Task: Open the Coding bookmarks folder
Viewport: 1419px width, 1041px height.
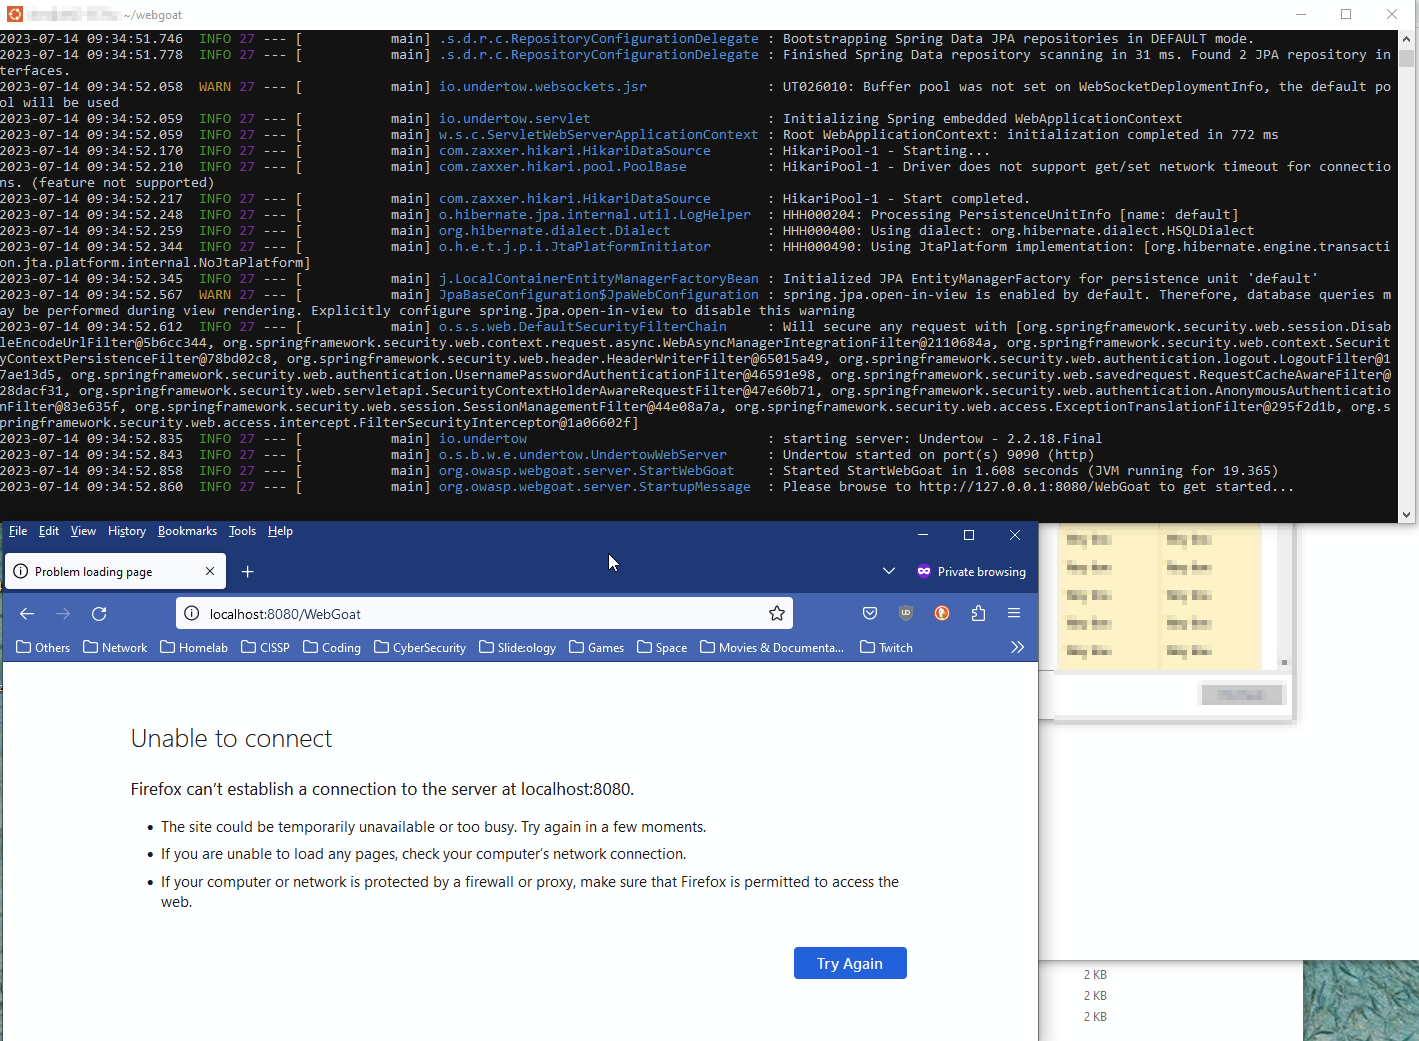Action: pos(332,647)
